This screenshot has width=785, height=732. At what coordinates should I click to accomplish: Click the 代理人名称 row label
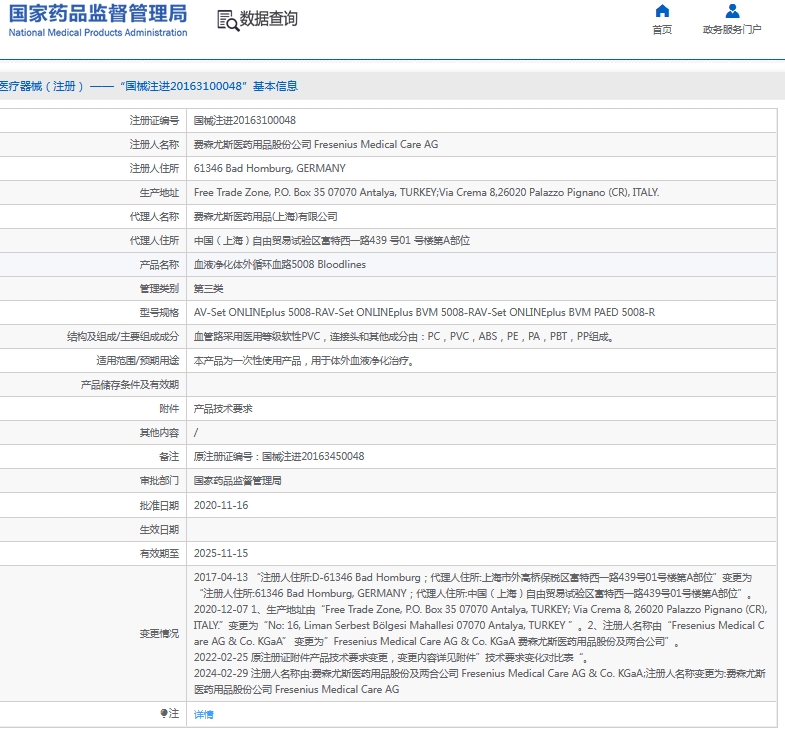154,216
